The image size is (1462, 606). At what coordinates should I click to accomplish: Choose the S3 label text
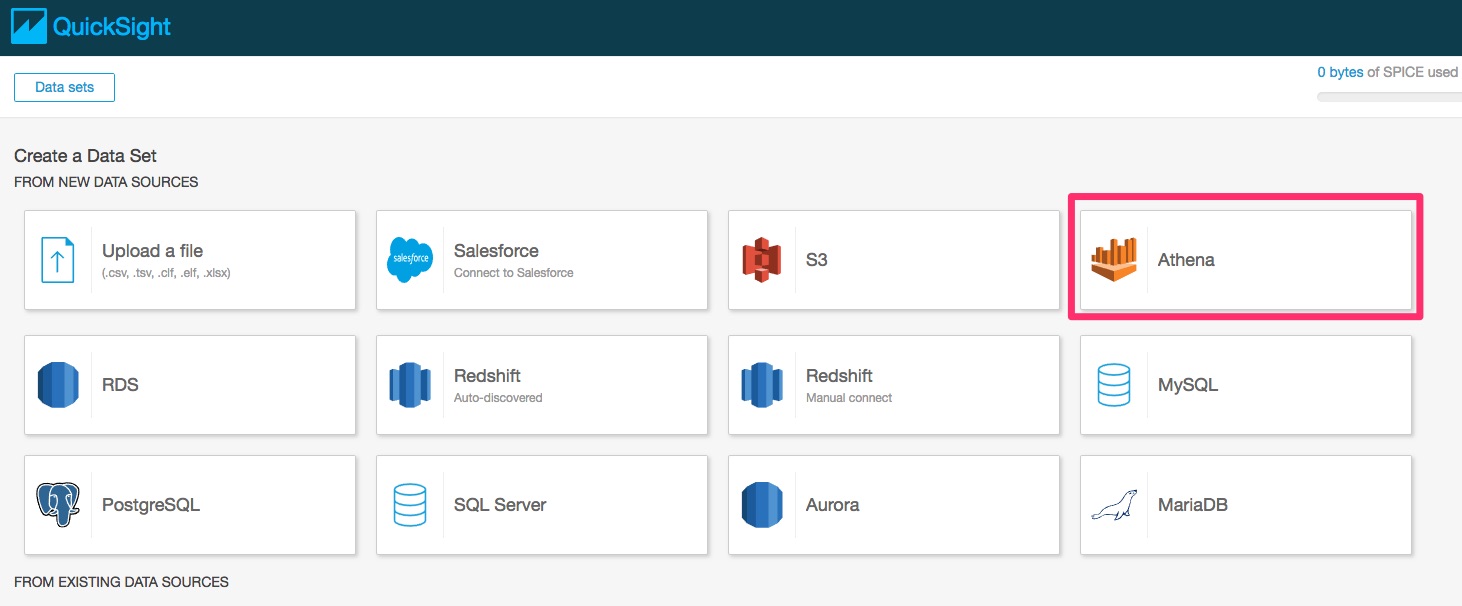817,260
